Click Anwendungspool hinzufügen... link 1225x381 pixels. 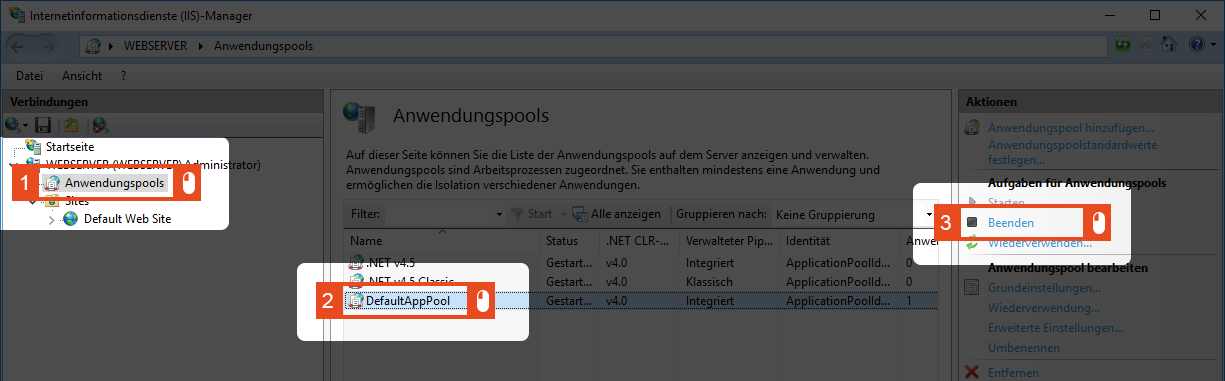click(x=1071, y=128)
